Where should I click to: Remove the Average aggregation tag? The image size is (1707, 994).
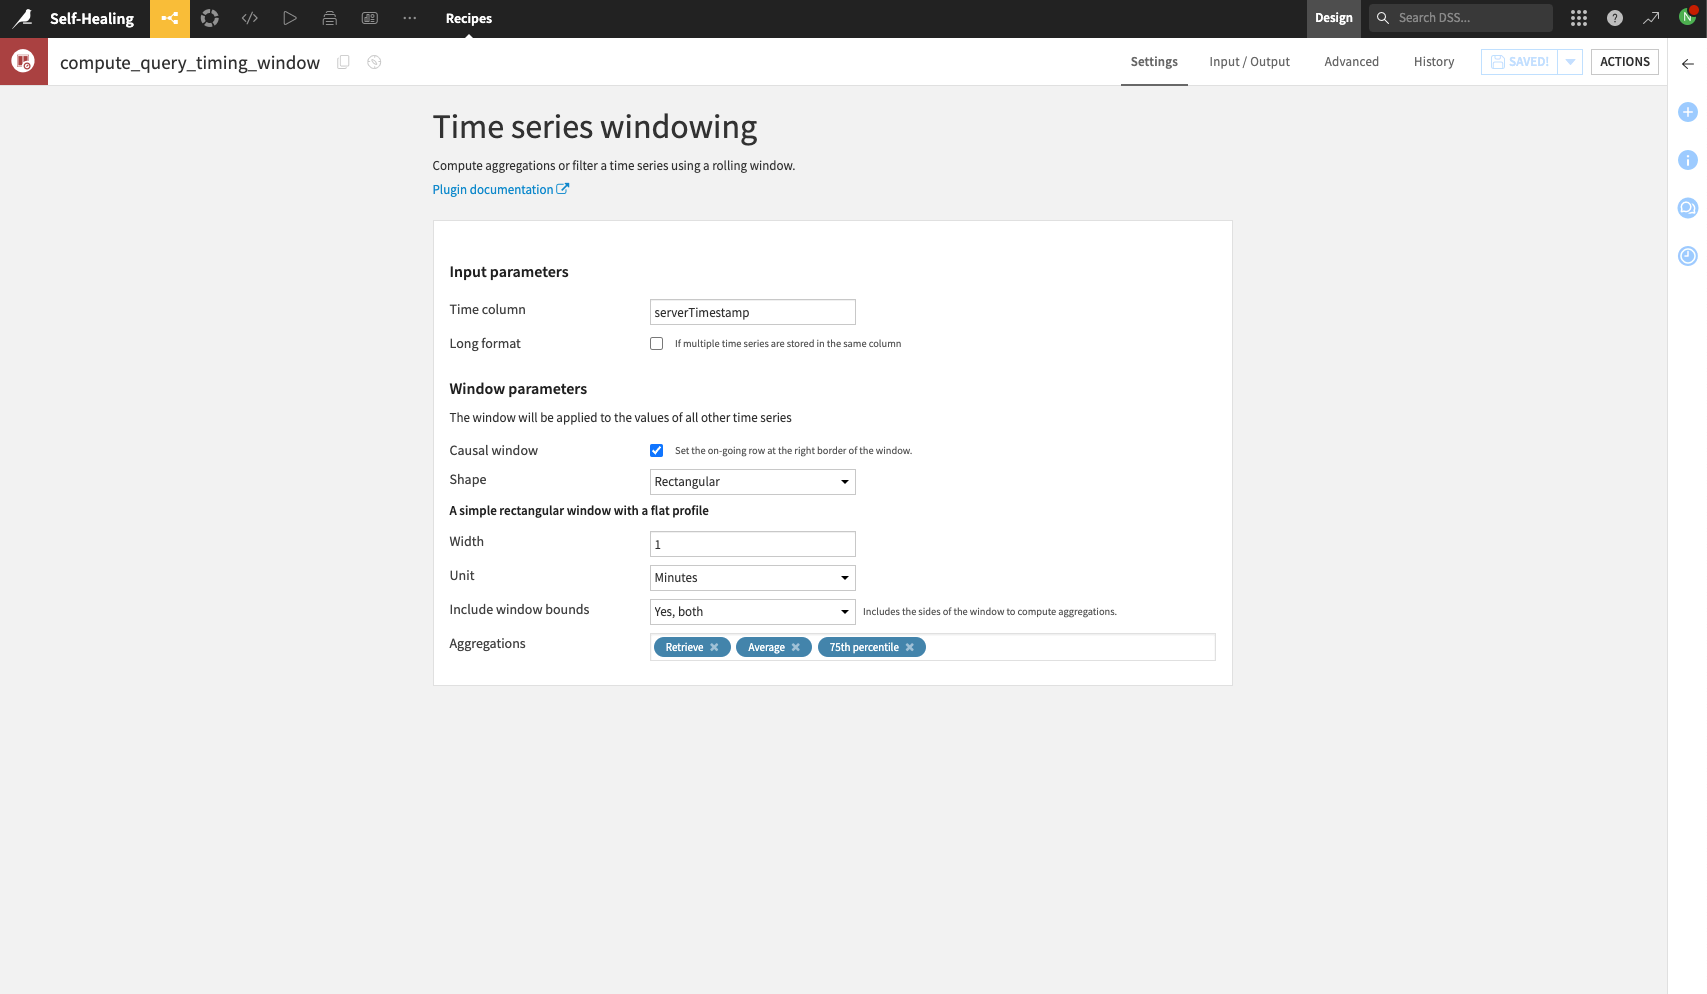point(796,647)
